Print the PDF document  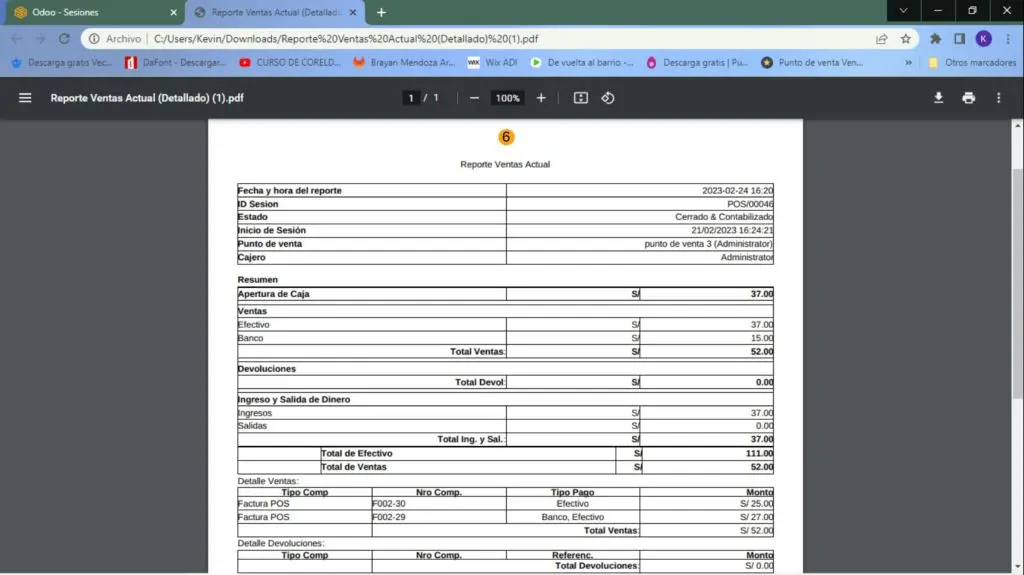(x=968, y=98)
